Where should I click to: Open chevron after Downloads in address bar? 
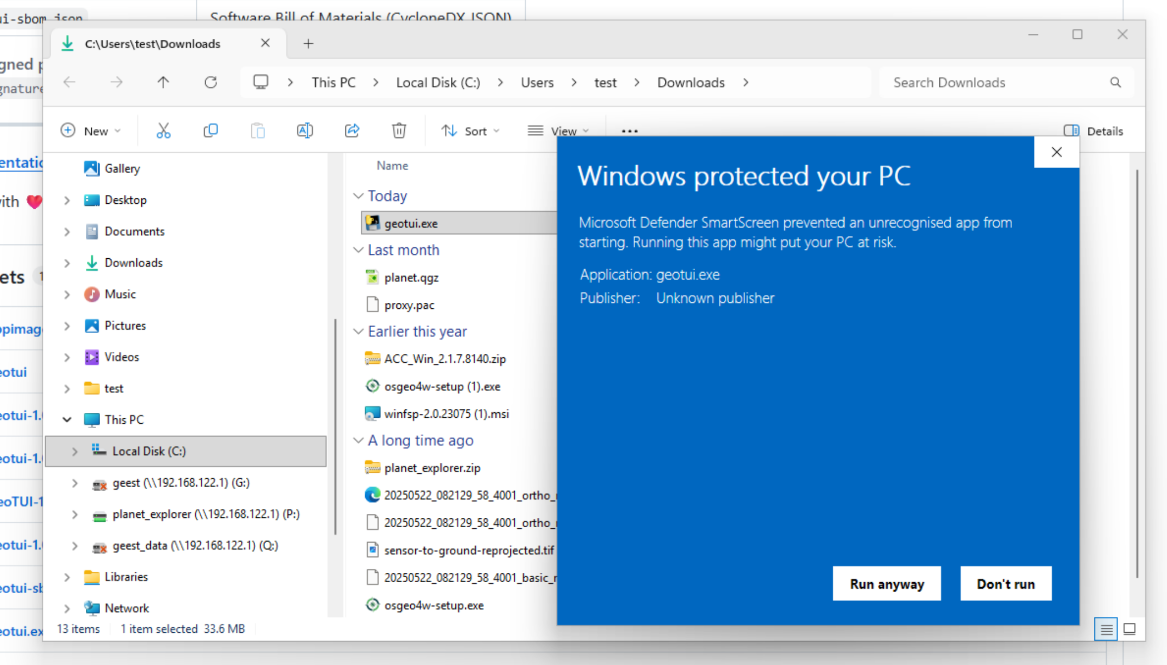(x=746, y=83)
